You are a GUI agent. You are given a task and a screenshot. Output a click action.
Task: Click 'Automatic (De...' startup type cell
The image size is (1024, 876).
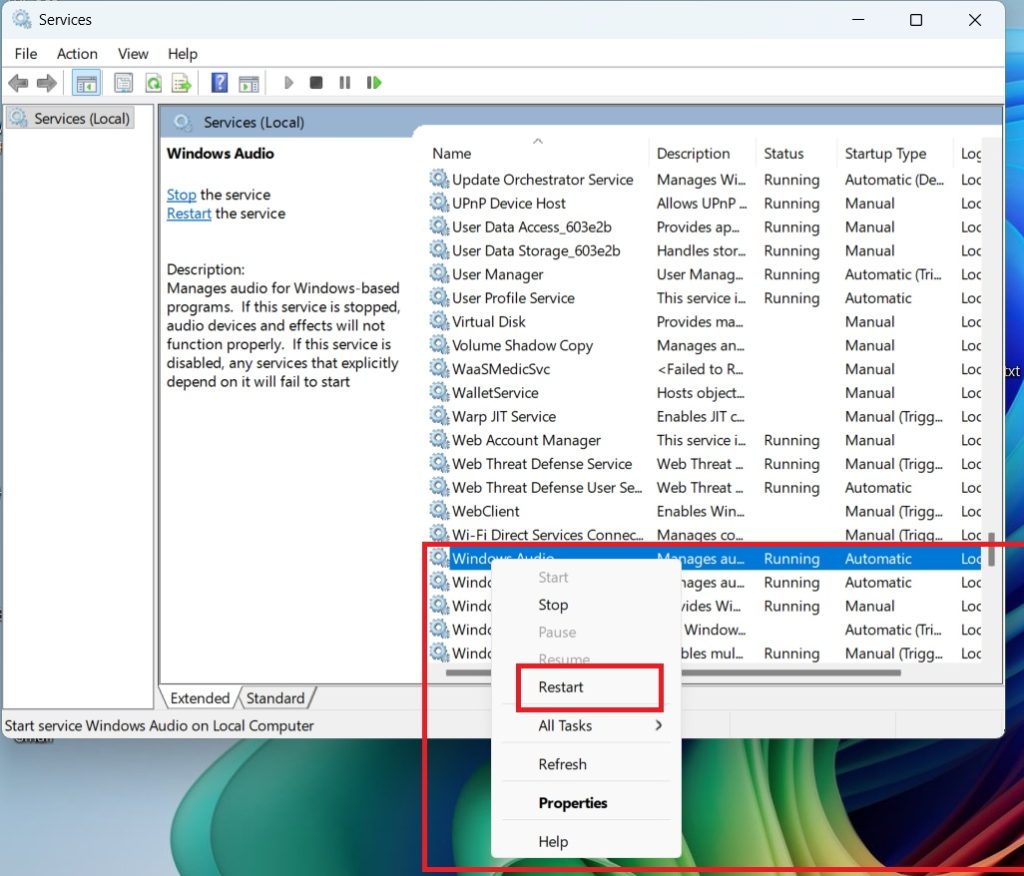pyautogui.click(x=893, y=180)
